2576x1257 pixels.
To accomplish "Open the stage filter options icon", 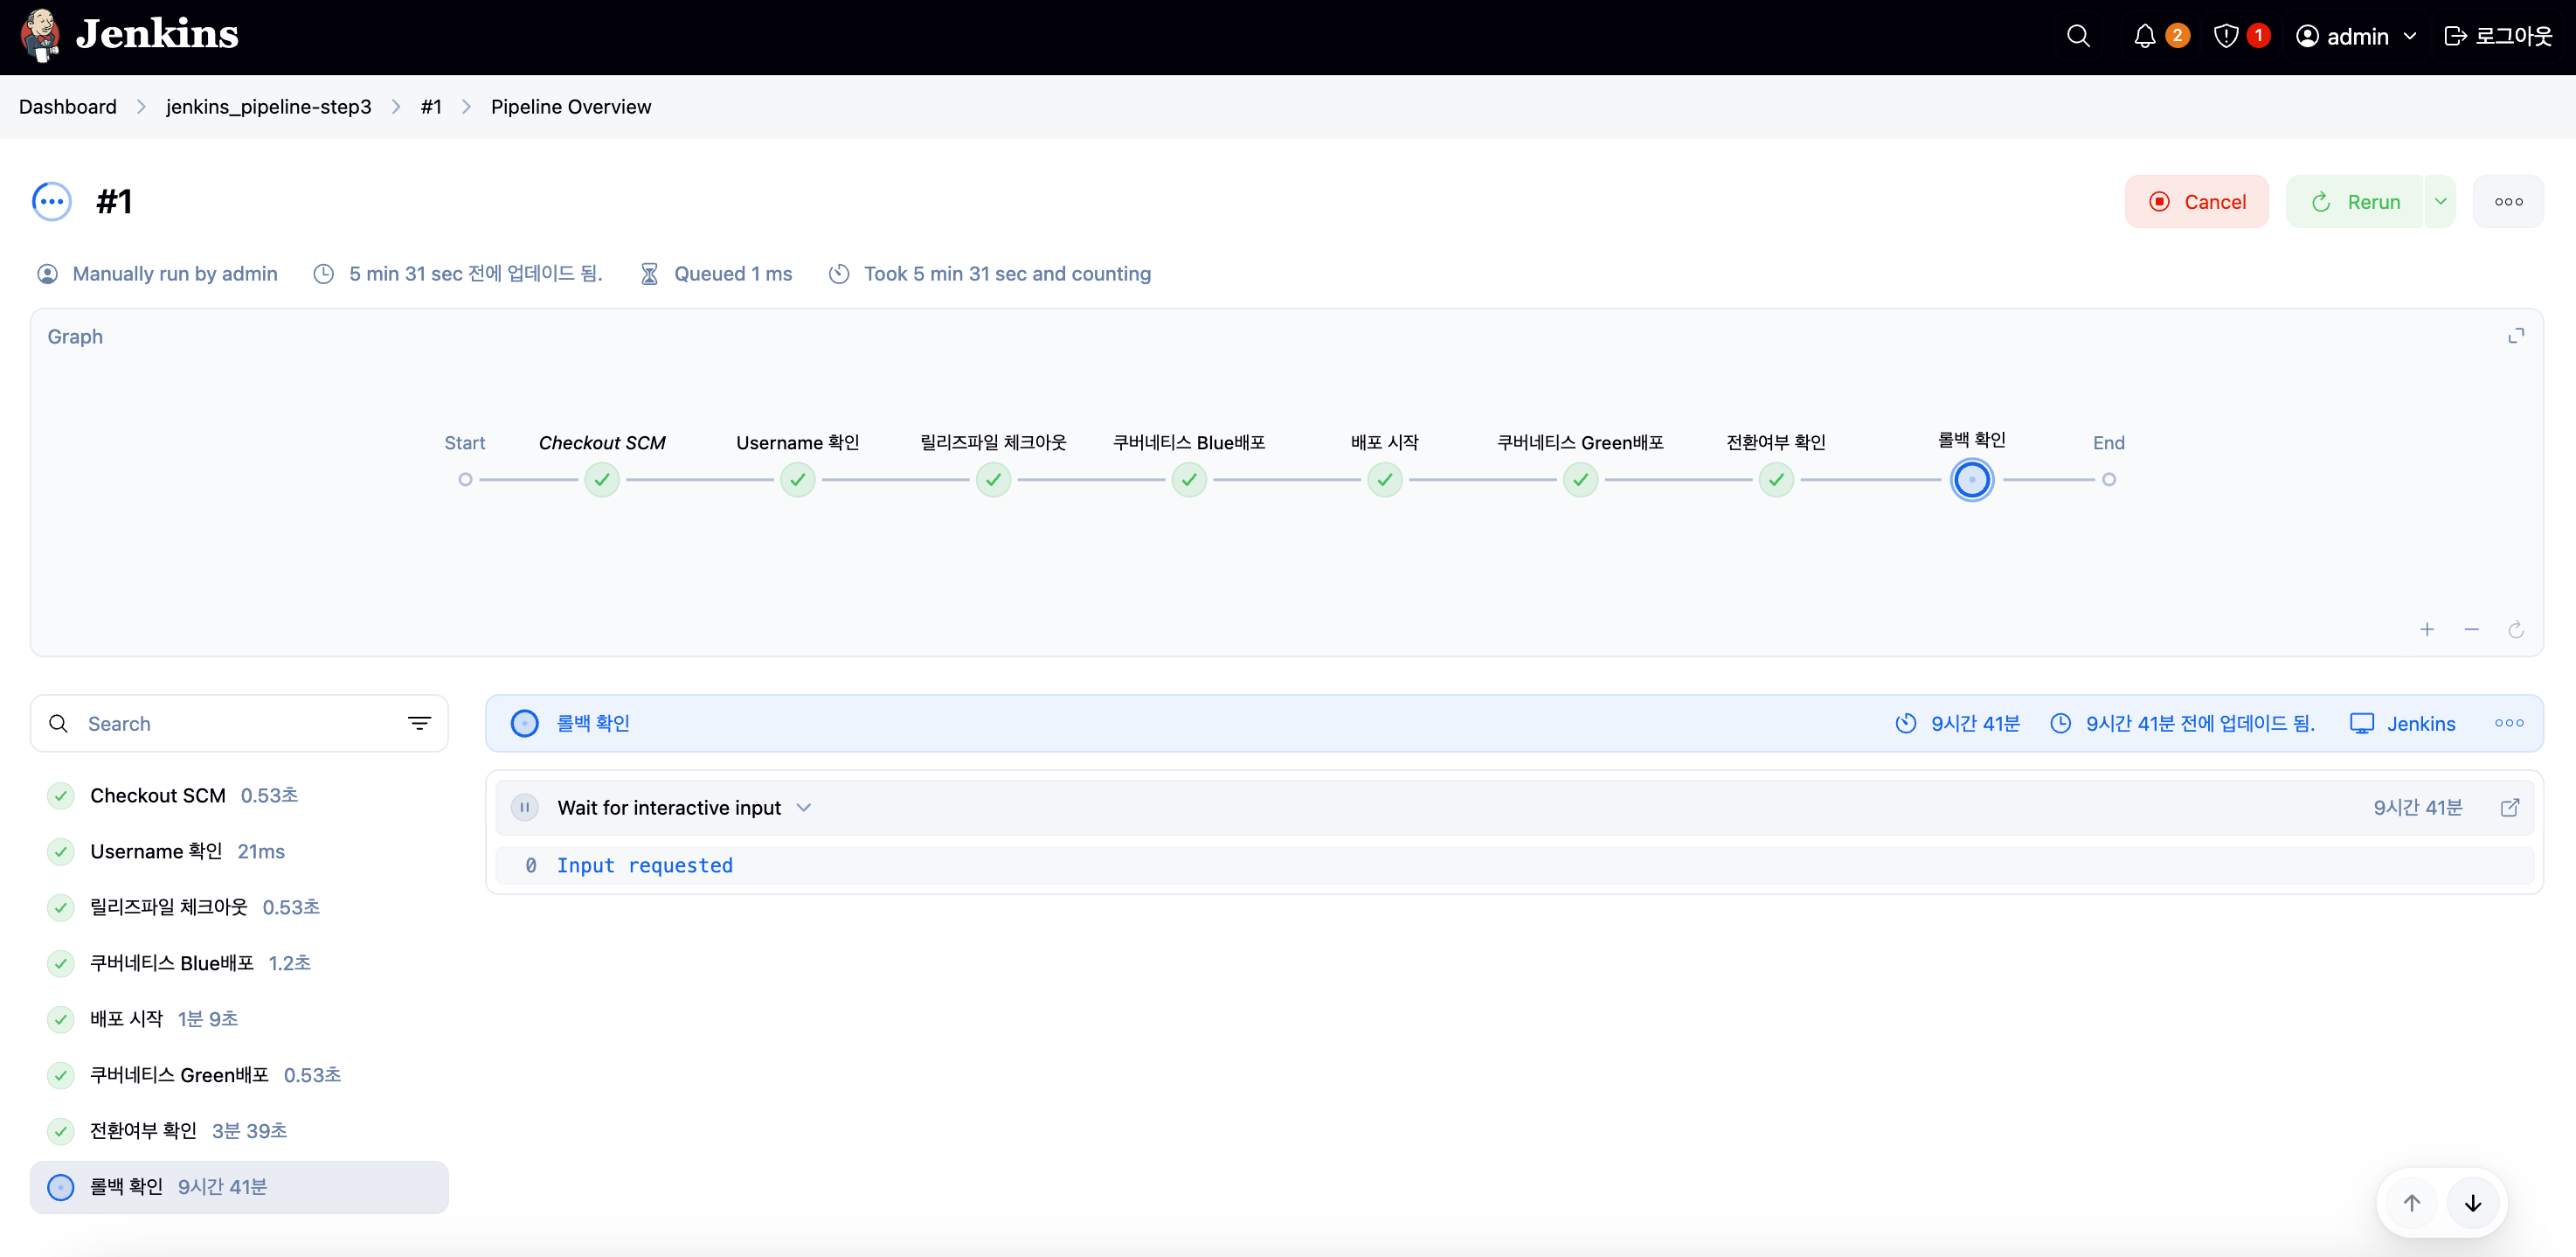I will [419, 723].
